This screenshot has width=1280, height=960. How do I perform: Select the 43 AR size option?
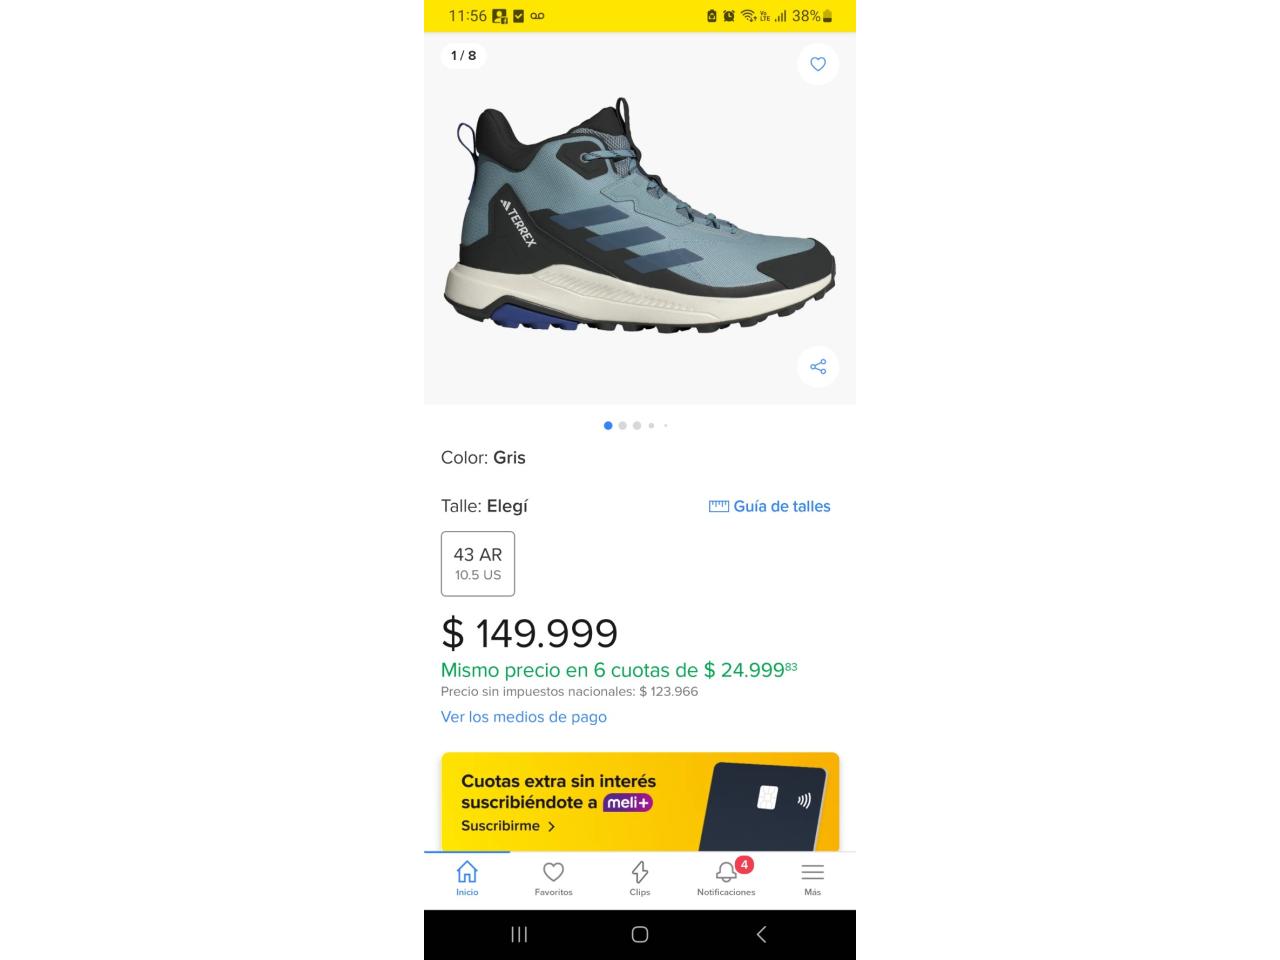[x=478, y=564]
